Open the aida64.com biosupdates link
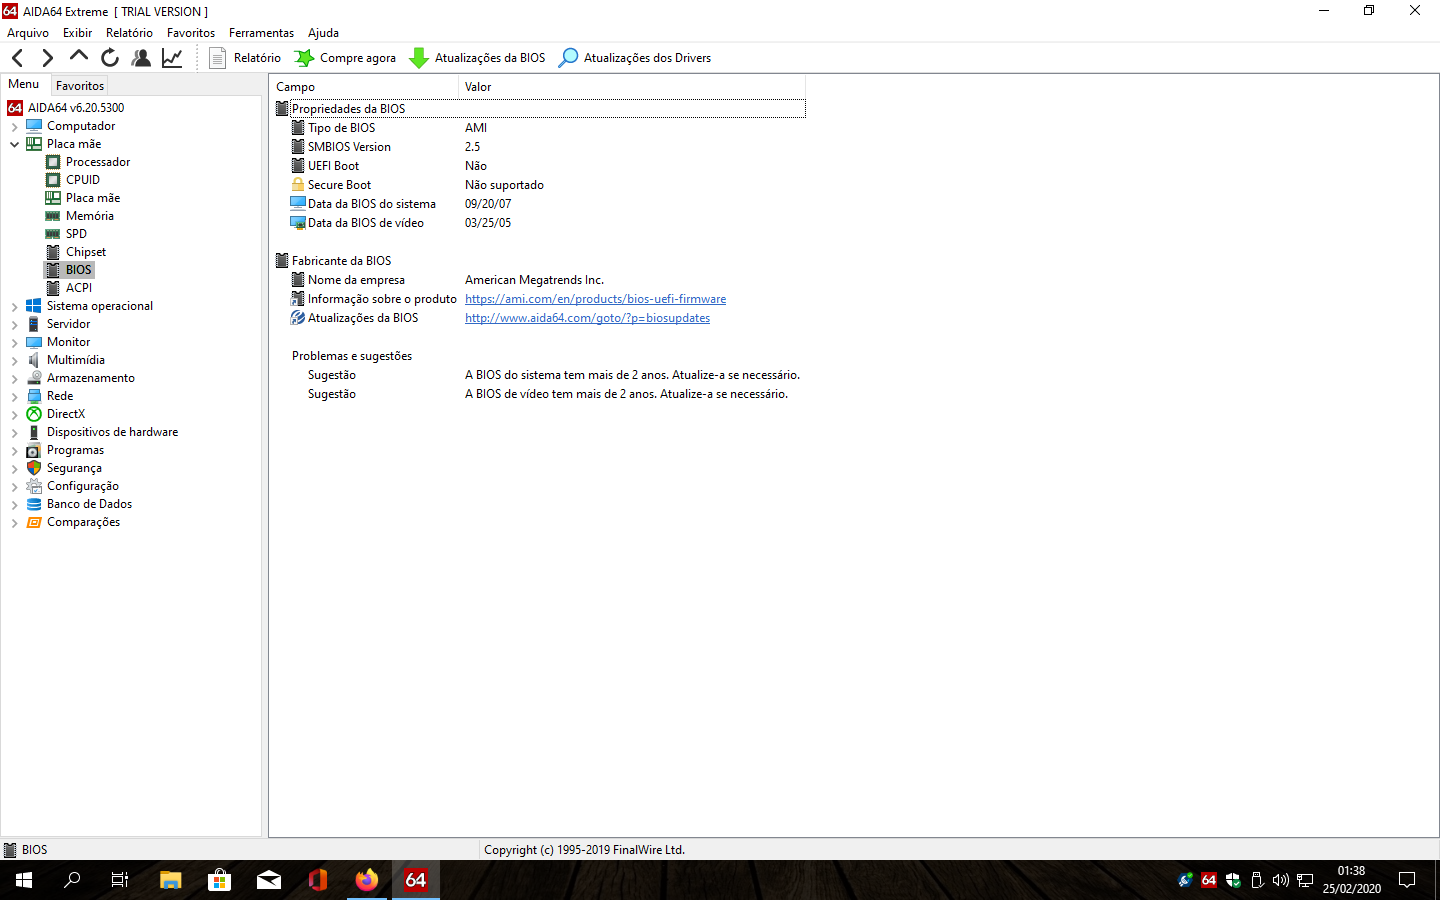 click(x=587, y=318)
